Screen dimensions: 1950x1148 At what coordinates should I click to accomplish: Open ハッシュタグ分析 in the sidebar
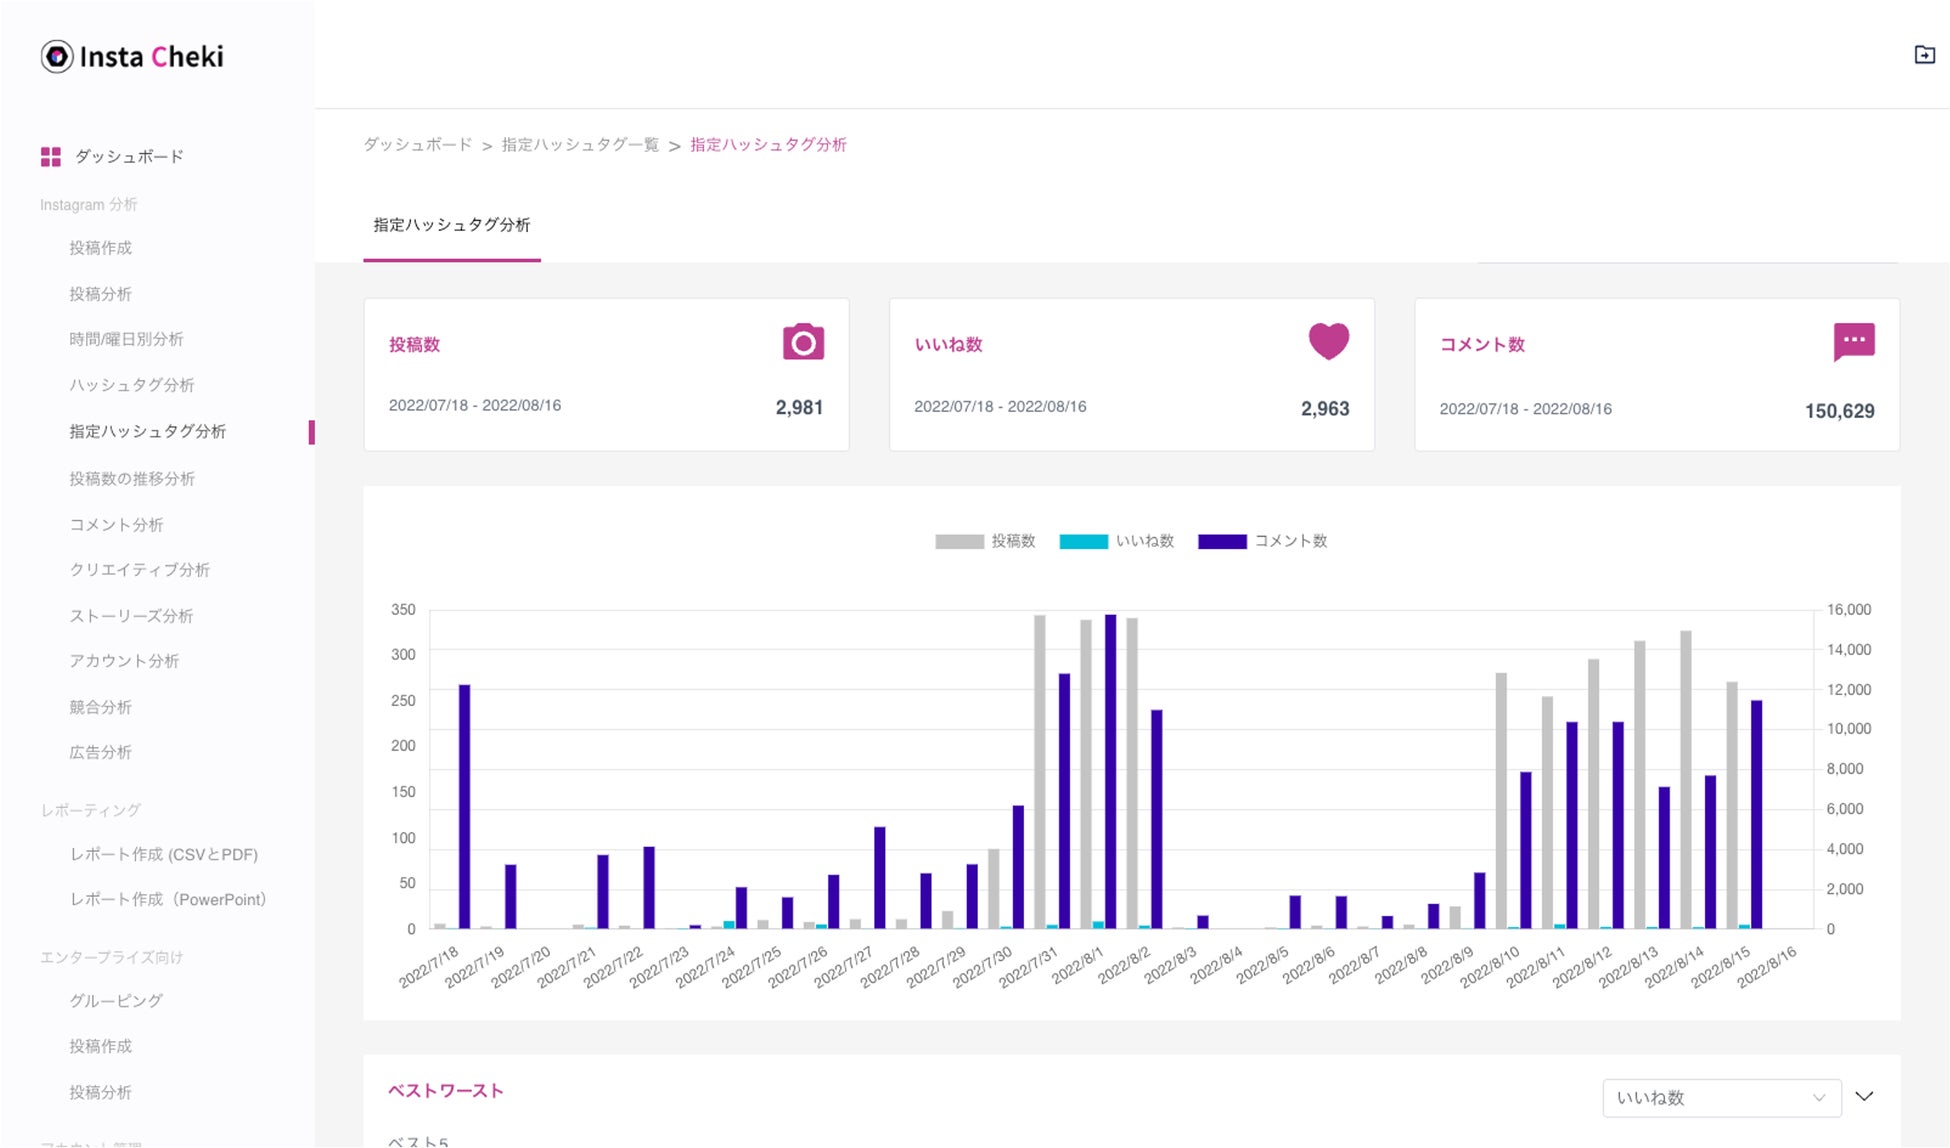click(x=131, y=385)
